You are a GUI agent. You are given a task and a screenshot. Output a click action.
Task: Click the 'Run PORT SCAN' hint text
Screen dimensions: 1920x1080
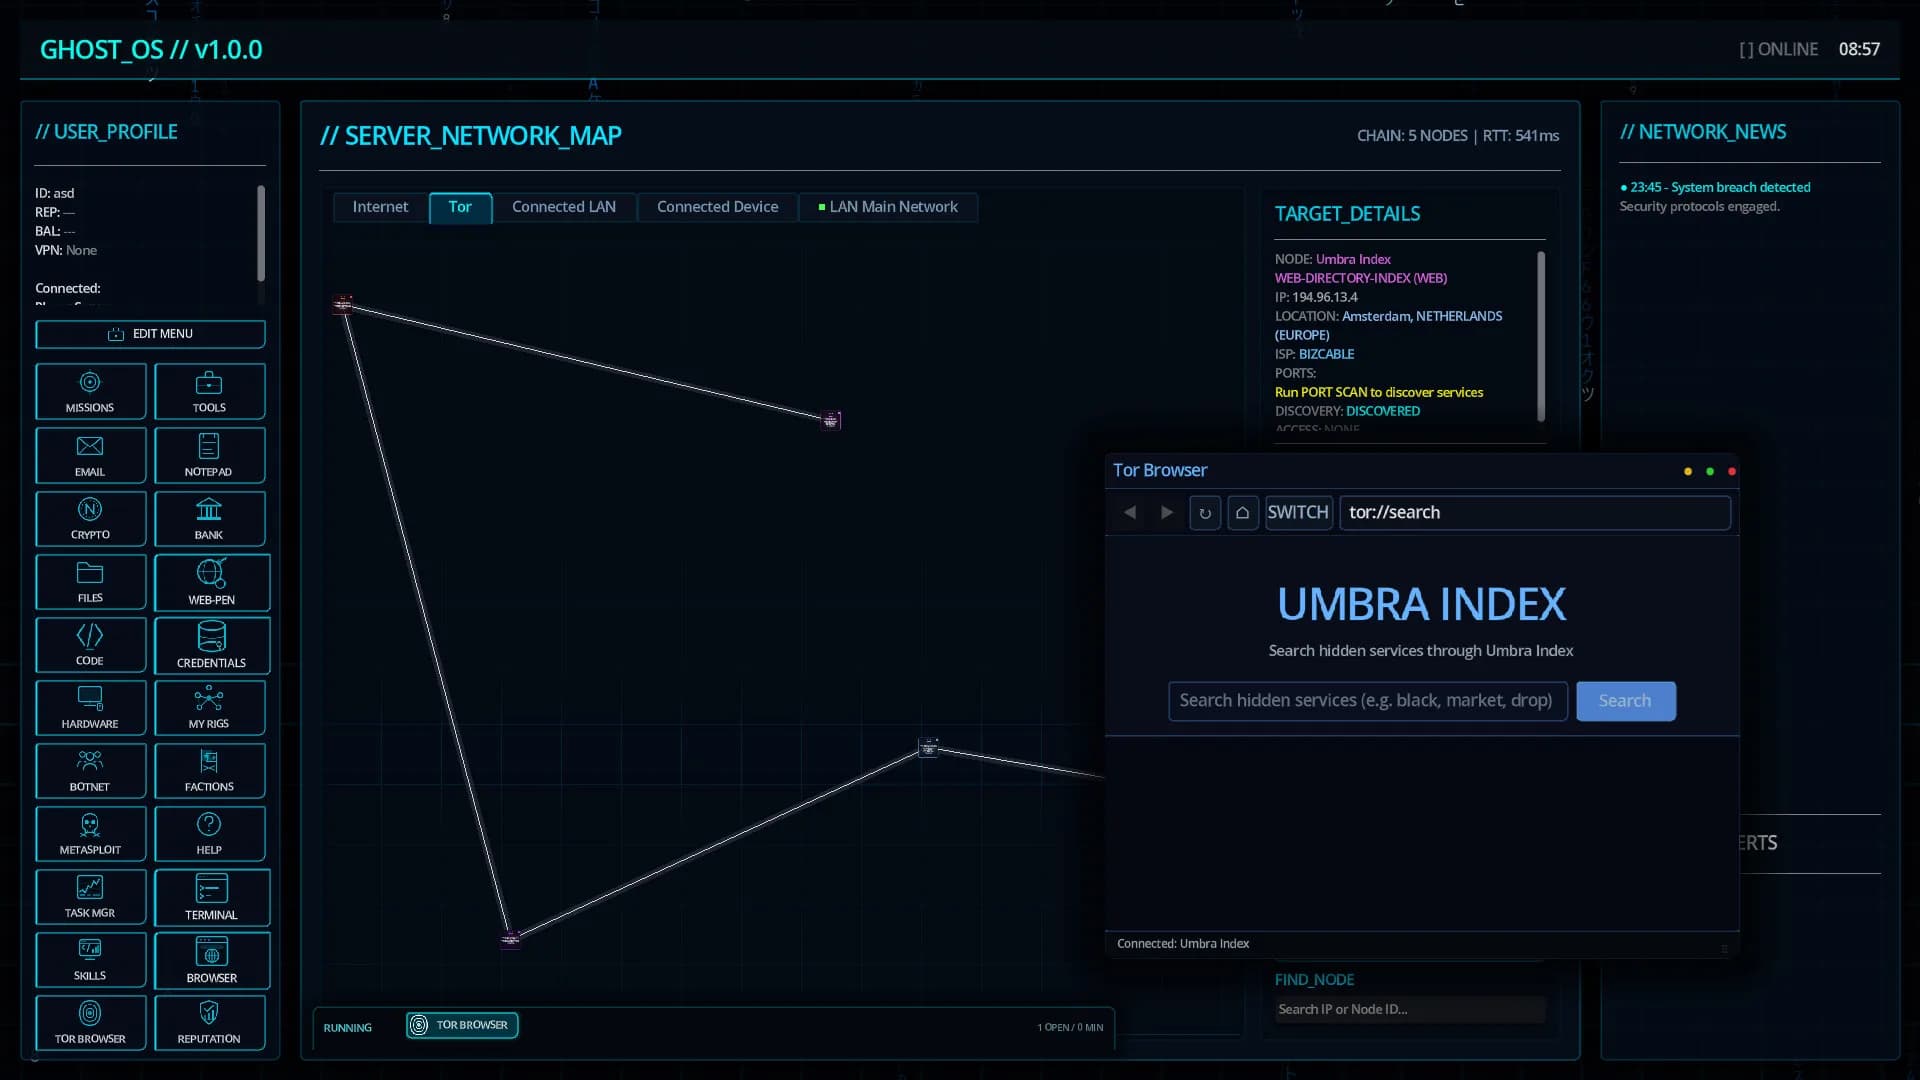(x=1379, y=392)
